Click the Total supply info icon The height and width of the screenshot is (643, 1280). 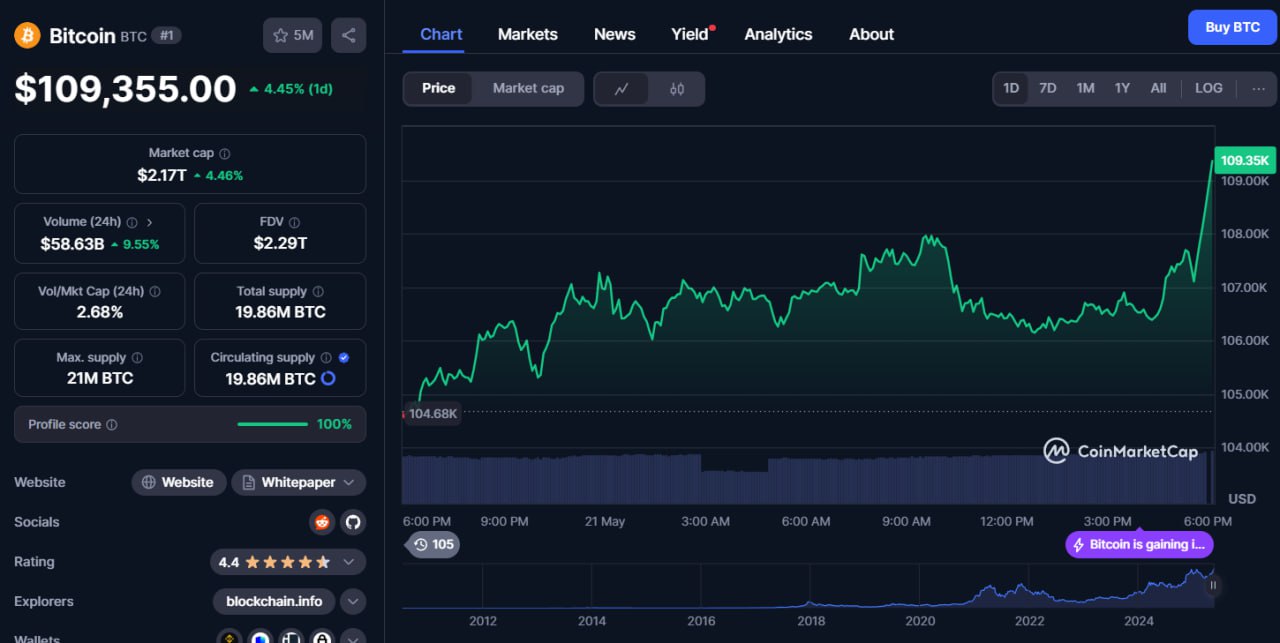click(318, 291)
